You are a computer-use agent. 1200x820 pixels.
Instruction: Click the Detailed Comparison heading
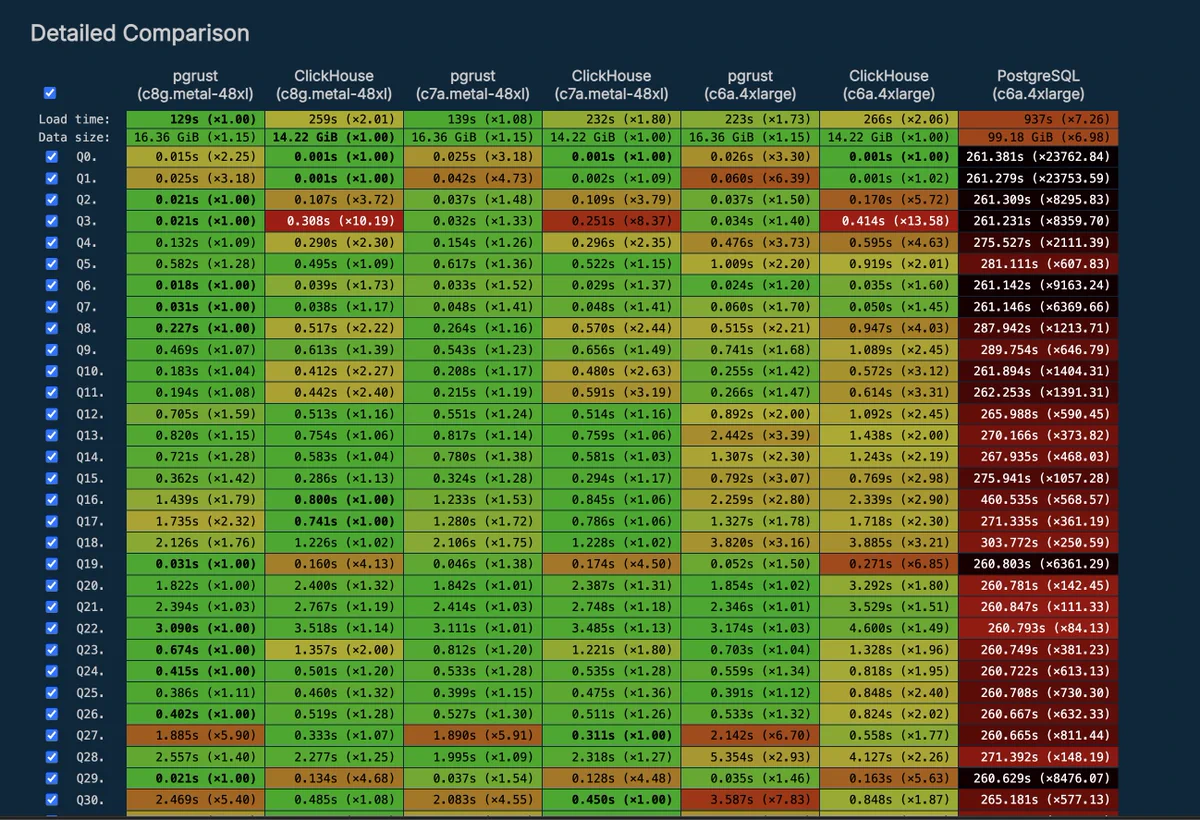[140, 33]
